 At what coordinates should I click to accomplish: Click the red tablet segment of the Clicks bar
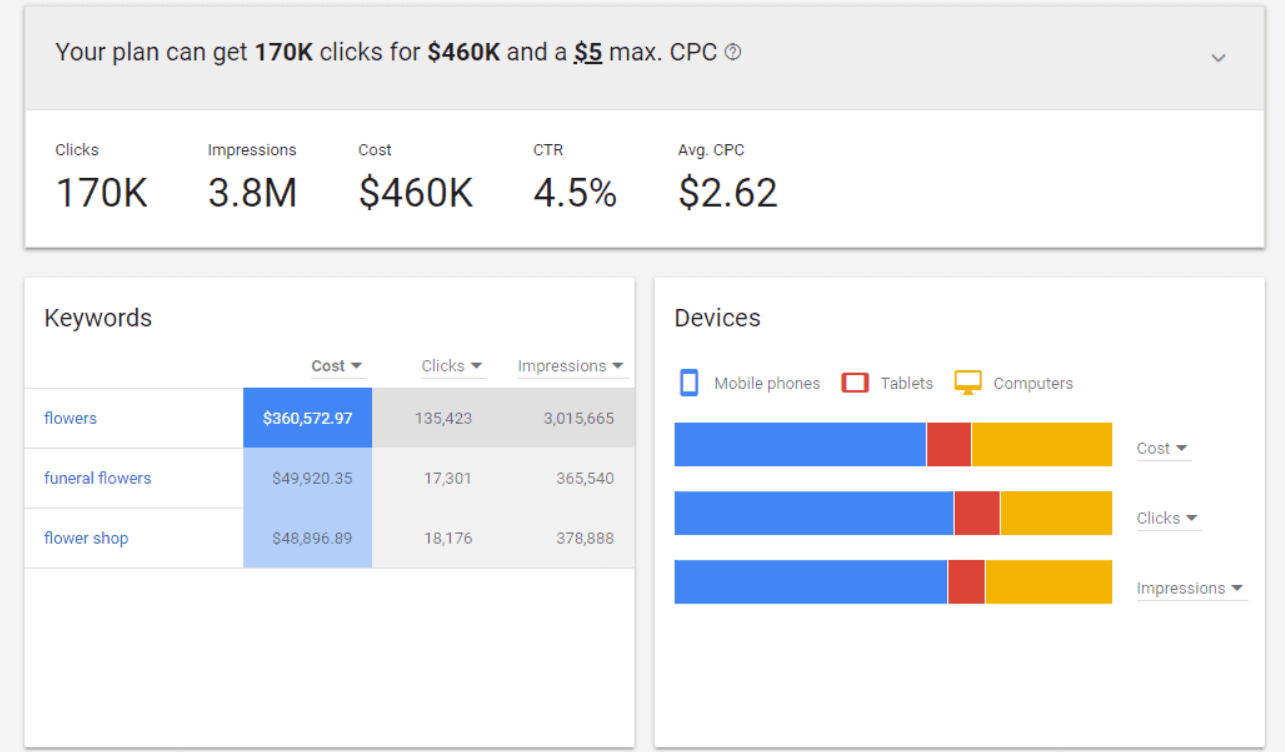976,513
